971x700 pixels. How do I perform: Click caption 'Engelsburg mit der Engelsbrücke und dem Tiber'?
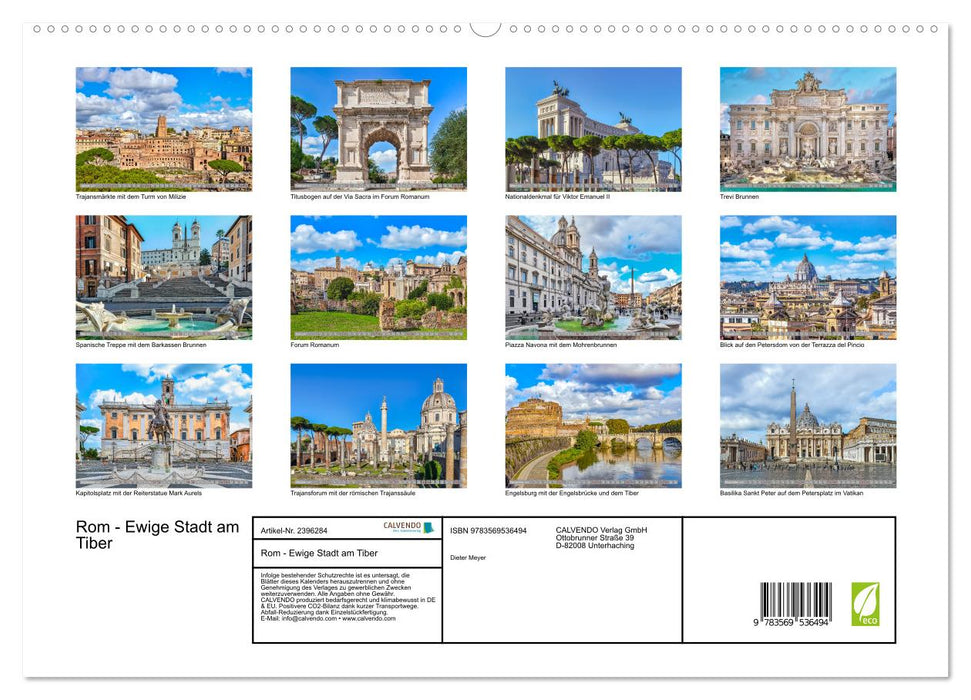[572, 493]
